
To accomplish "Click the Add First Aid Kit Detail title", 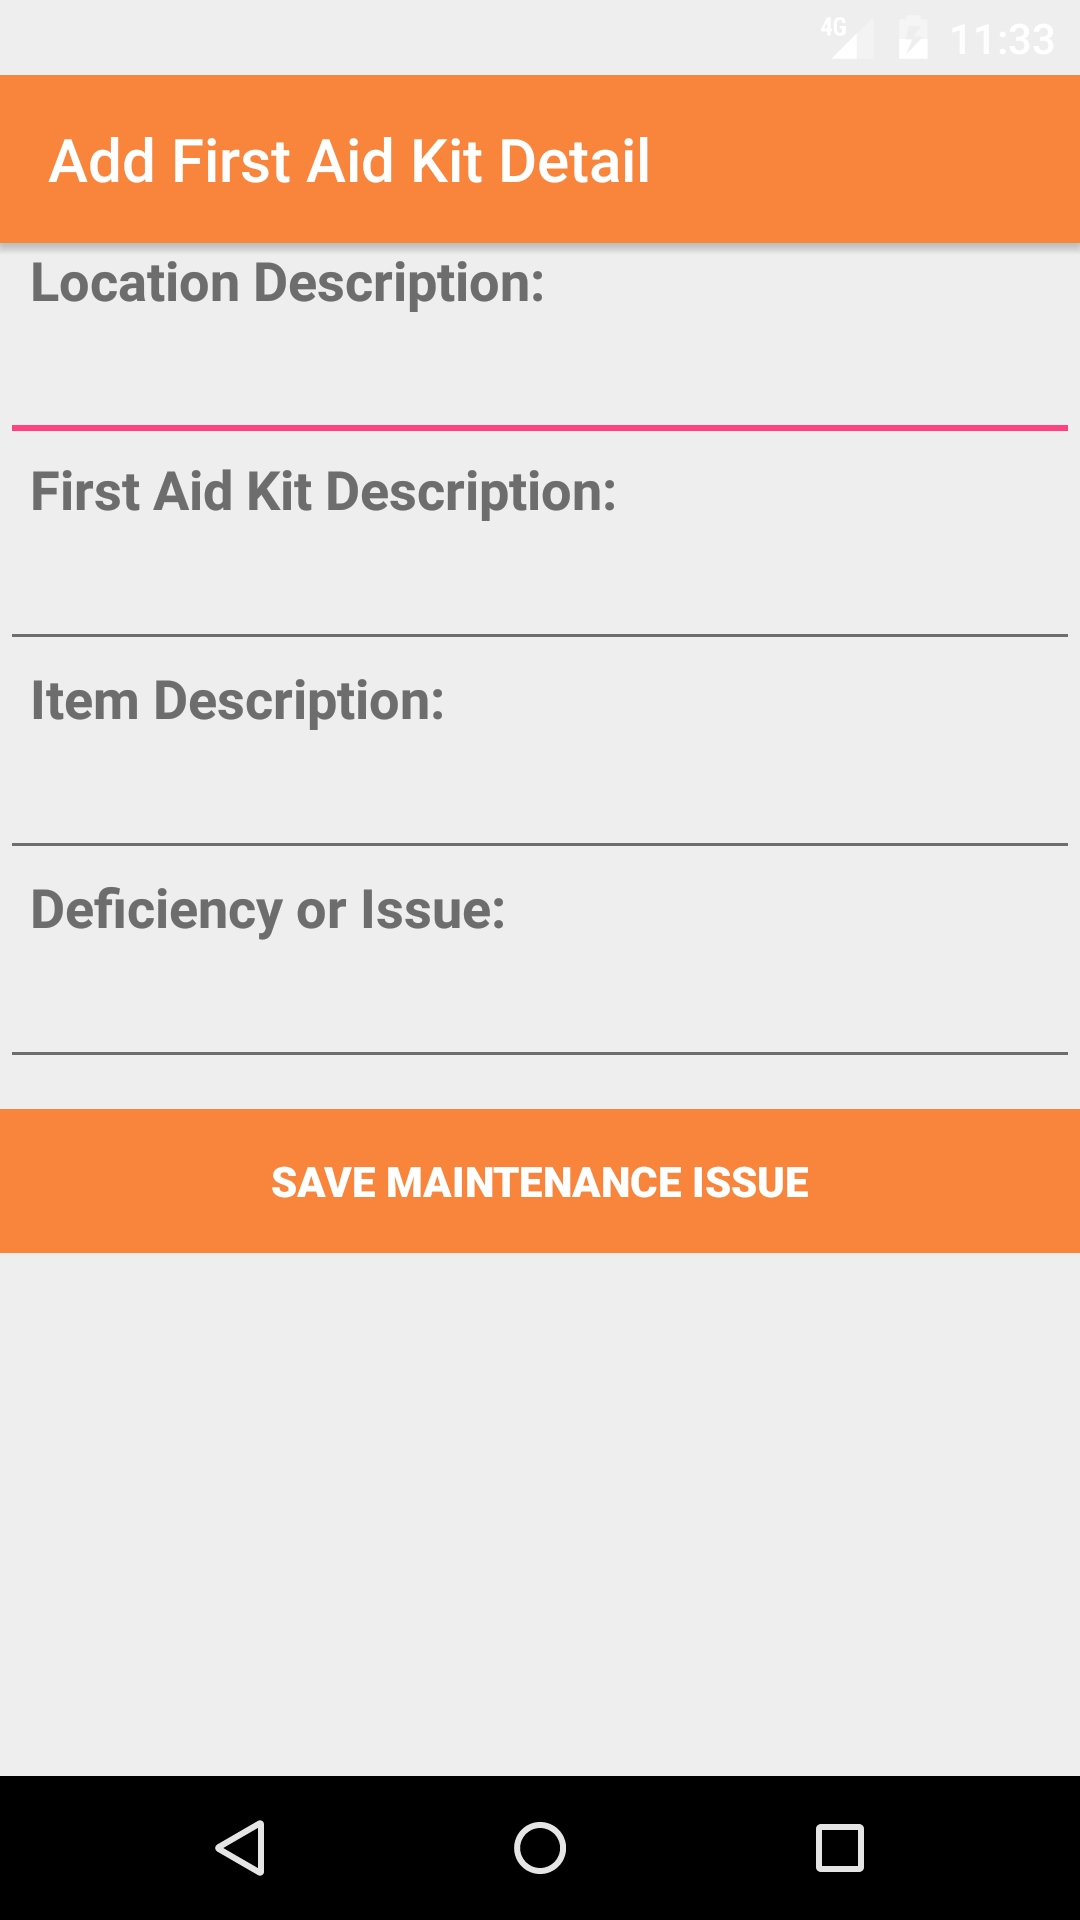I will 350,161.
